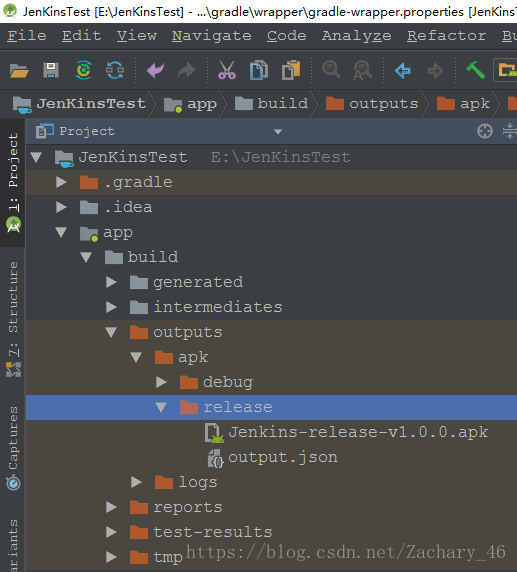Expand the test-results folder arrow
This screenshot has width=517, height=572.
click(111, 532)
